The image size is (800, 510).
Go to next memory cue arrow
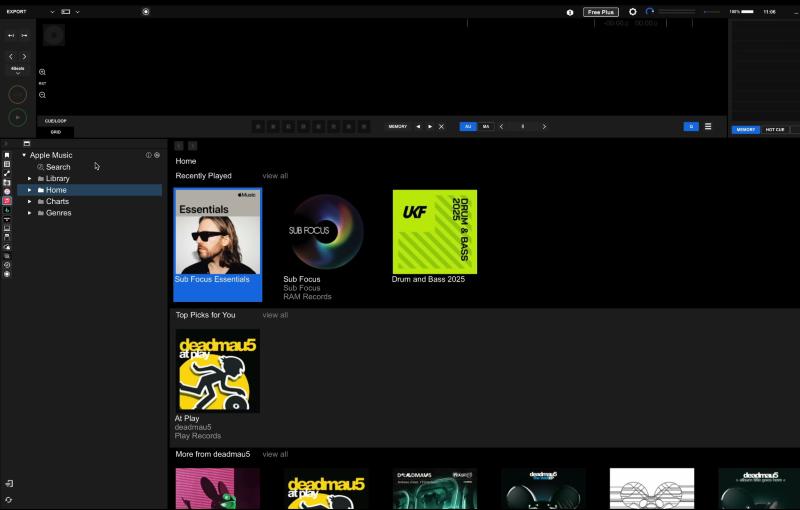click(430, 126)
